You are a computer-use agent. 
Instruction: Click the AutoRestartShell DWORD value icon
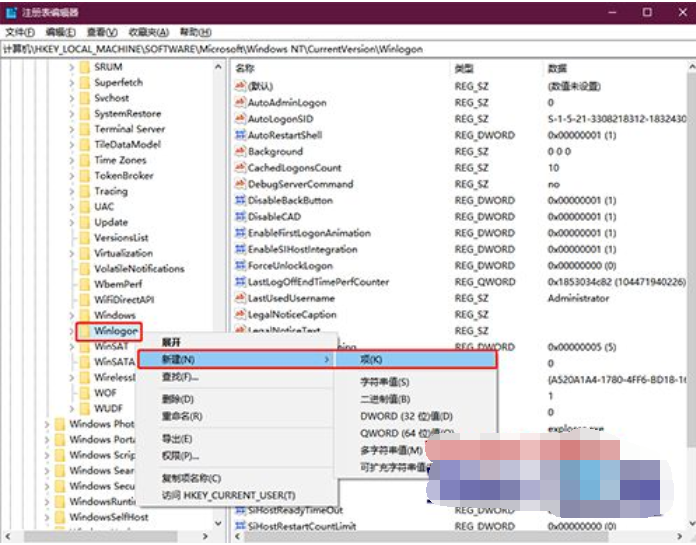[x=240, y=135]
